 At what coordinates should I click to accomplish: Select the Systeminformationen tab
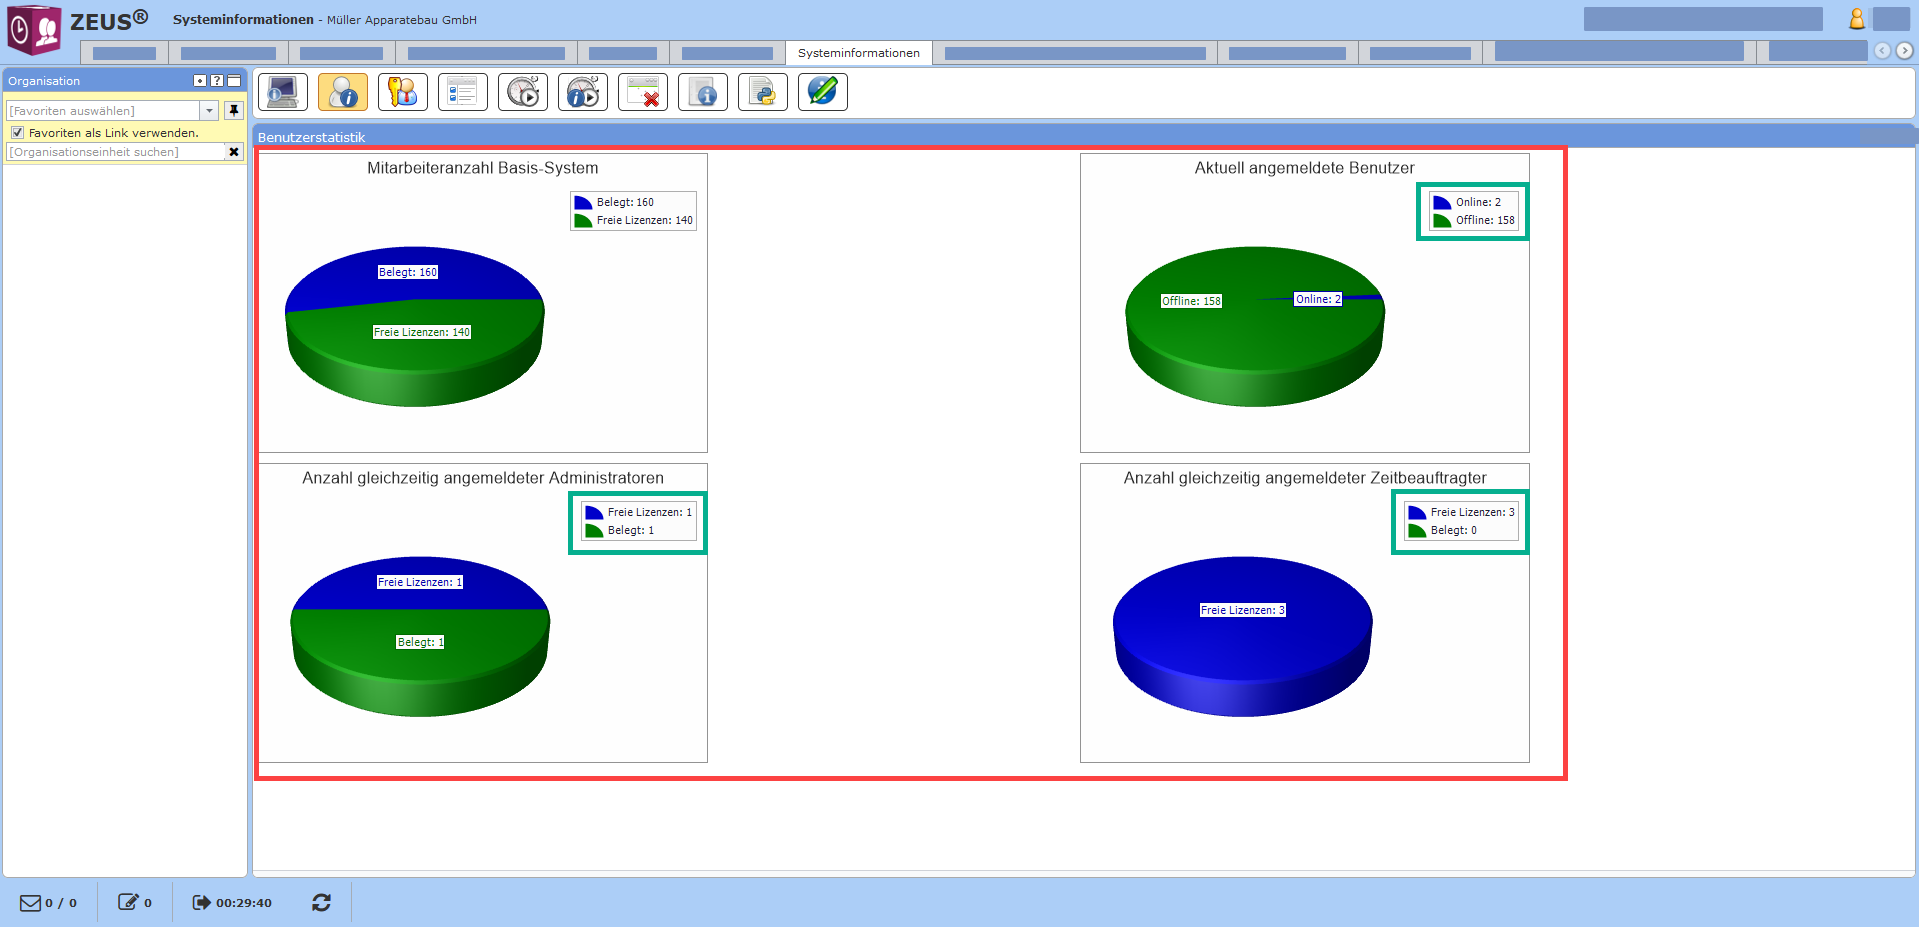[x=858, y=53]
